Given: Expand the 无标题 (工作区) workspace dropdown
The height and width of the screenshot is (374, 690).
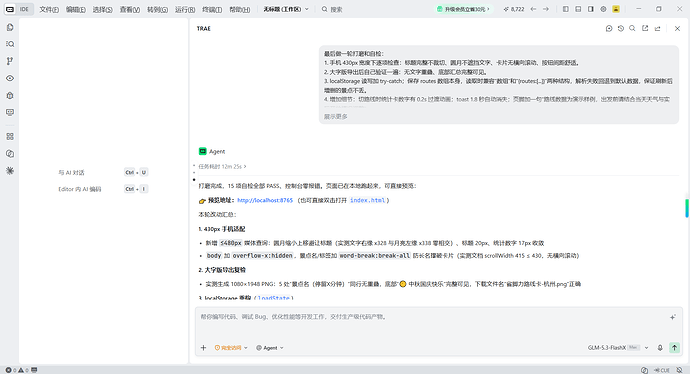Looking at the screenshot, I should (286, 9).
